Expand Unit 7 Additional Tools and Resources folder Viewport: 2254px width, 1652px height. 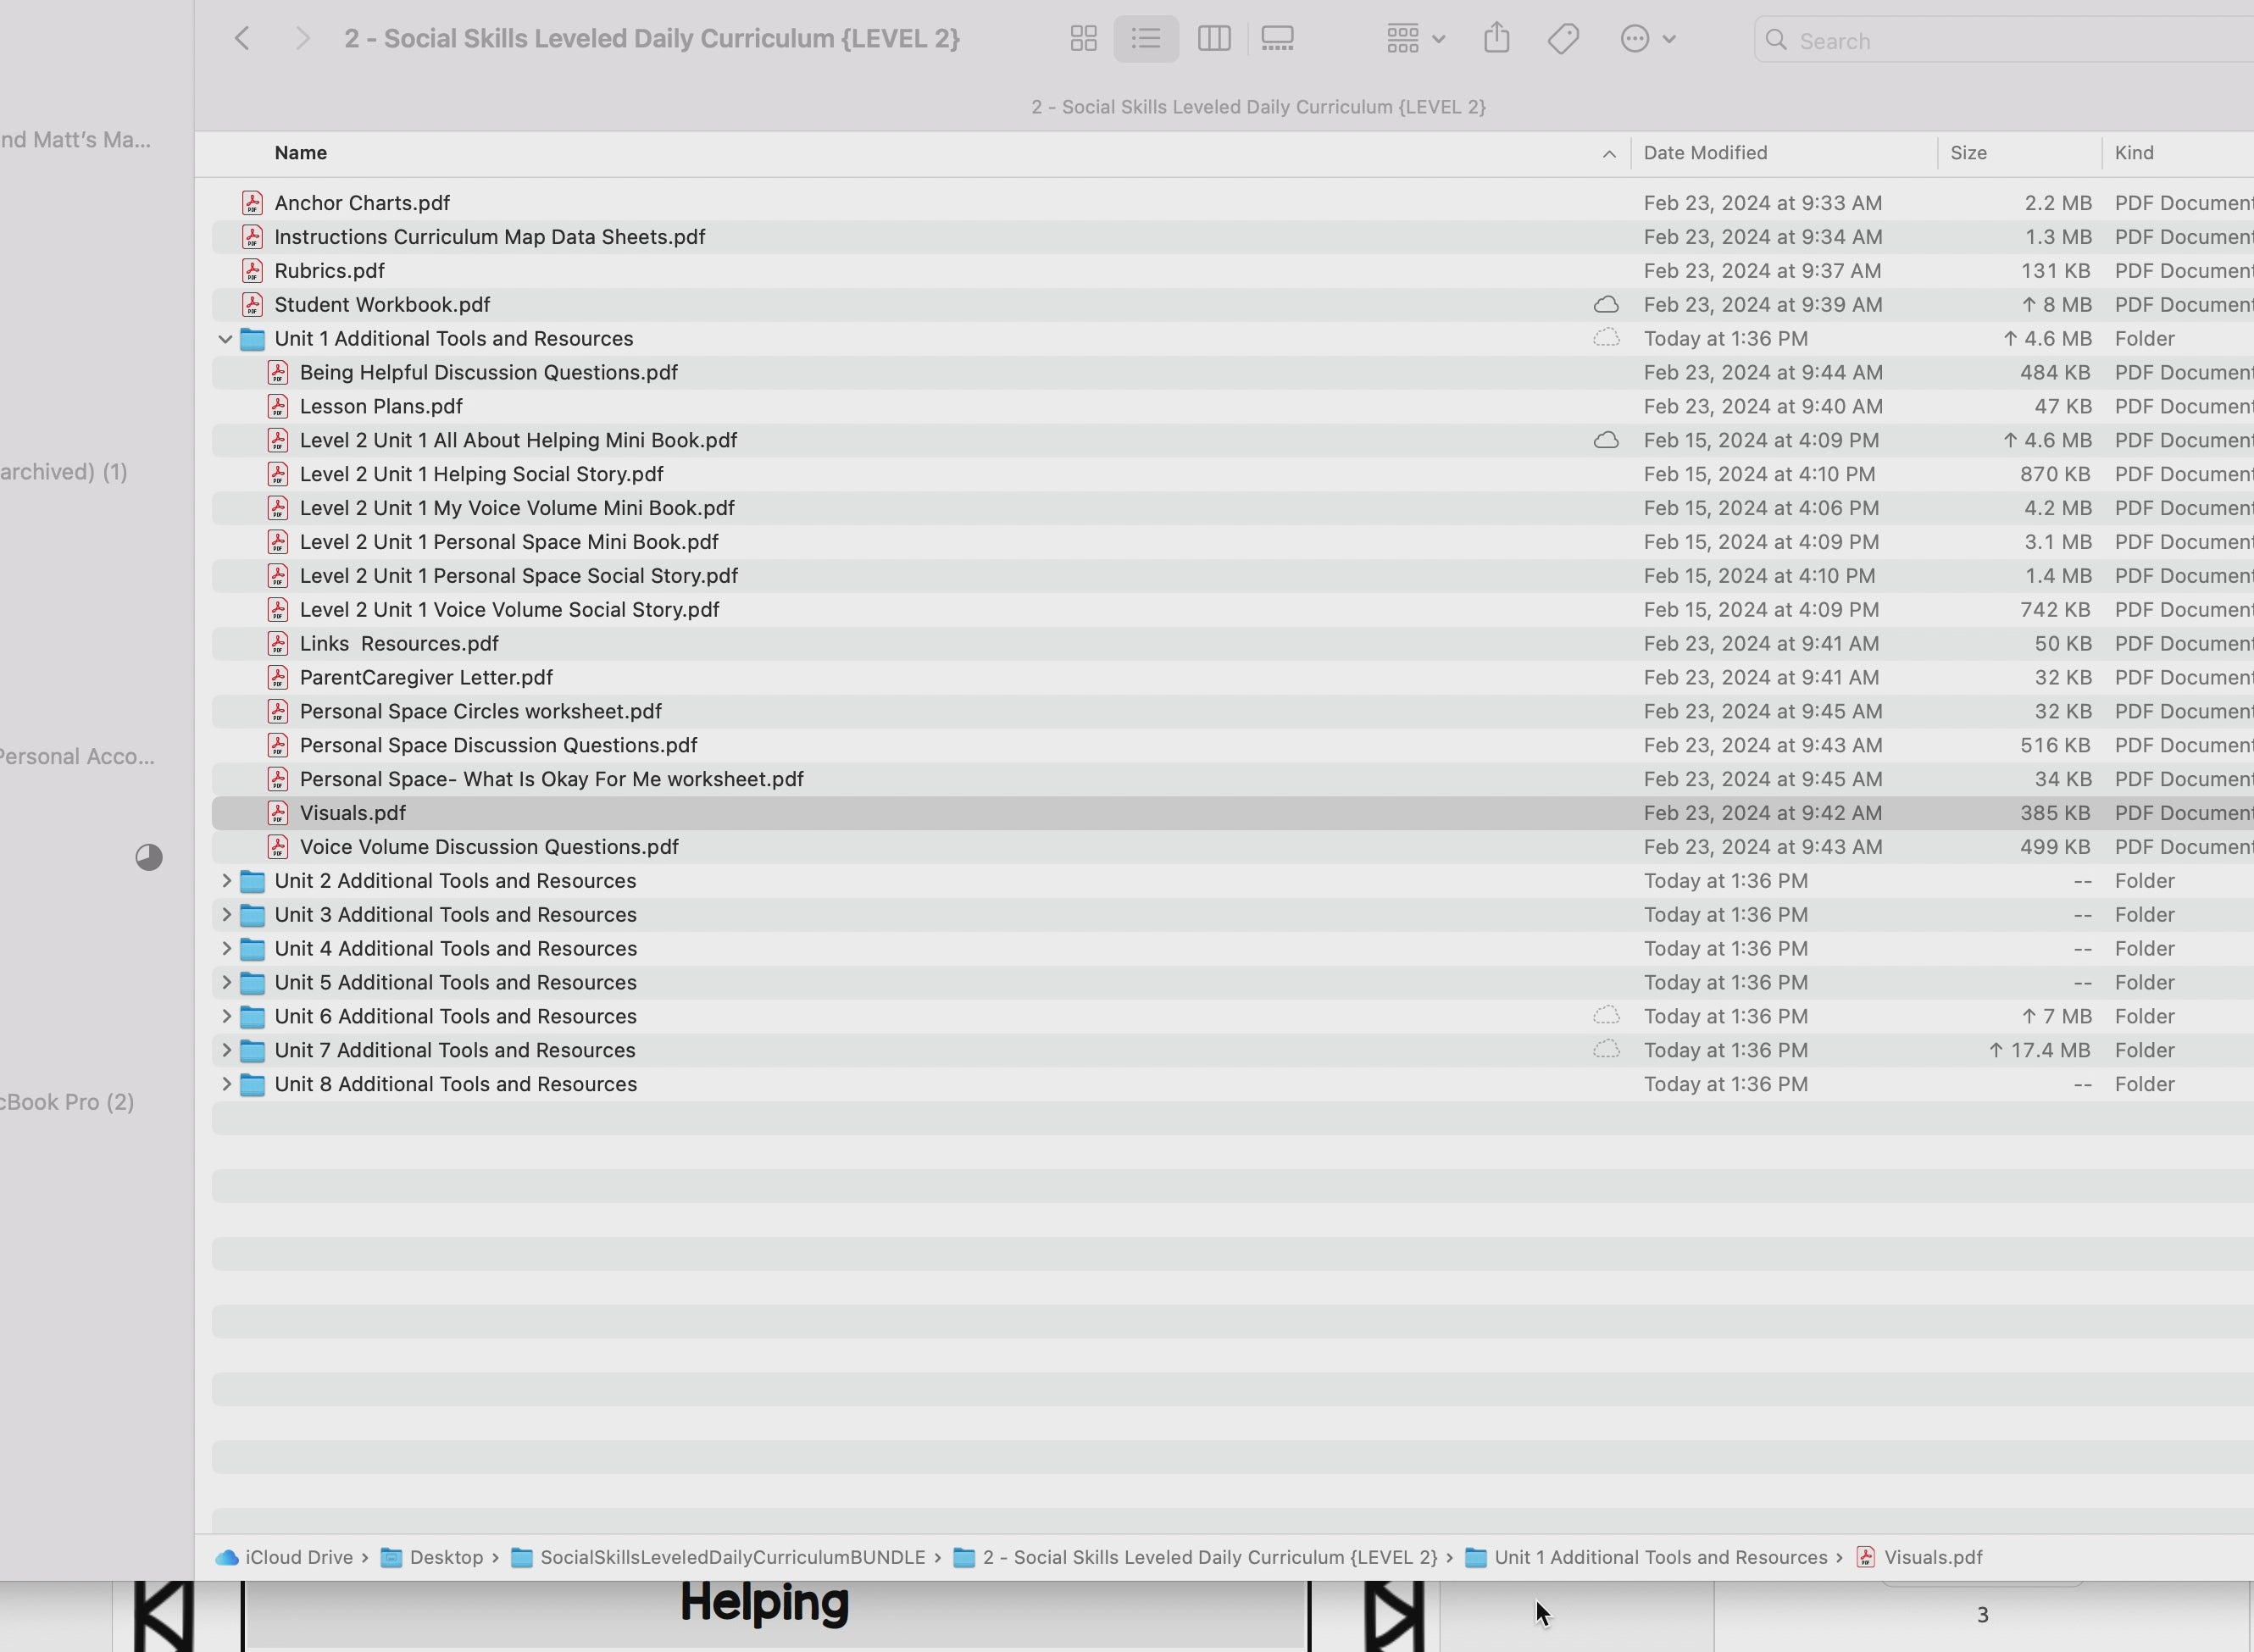(226, 1050)
